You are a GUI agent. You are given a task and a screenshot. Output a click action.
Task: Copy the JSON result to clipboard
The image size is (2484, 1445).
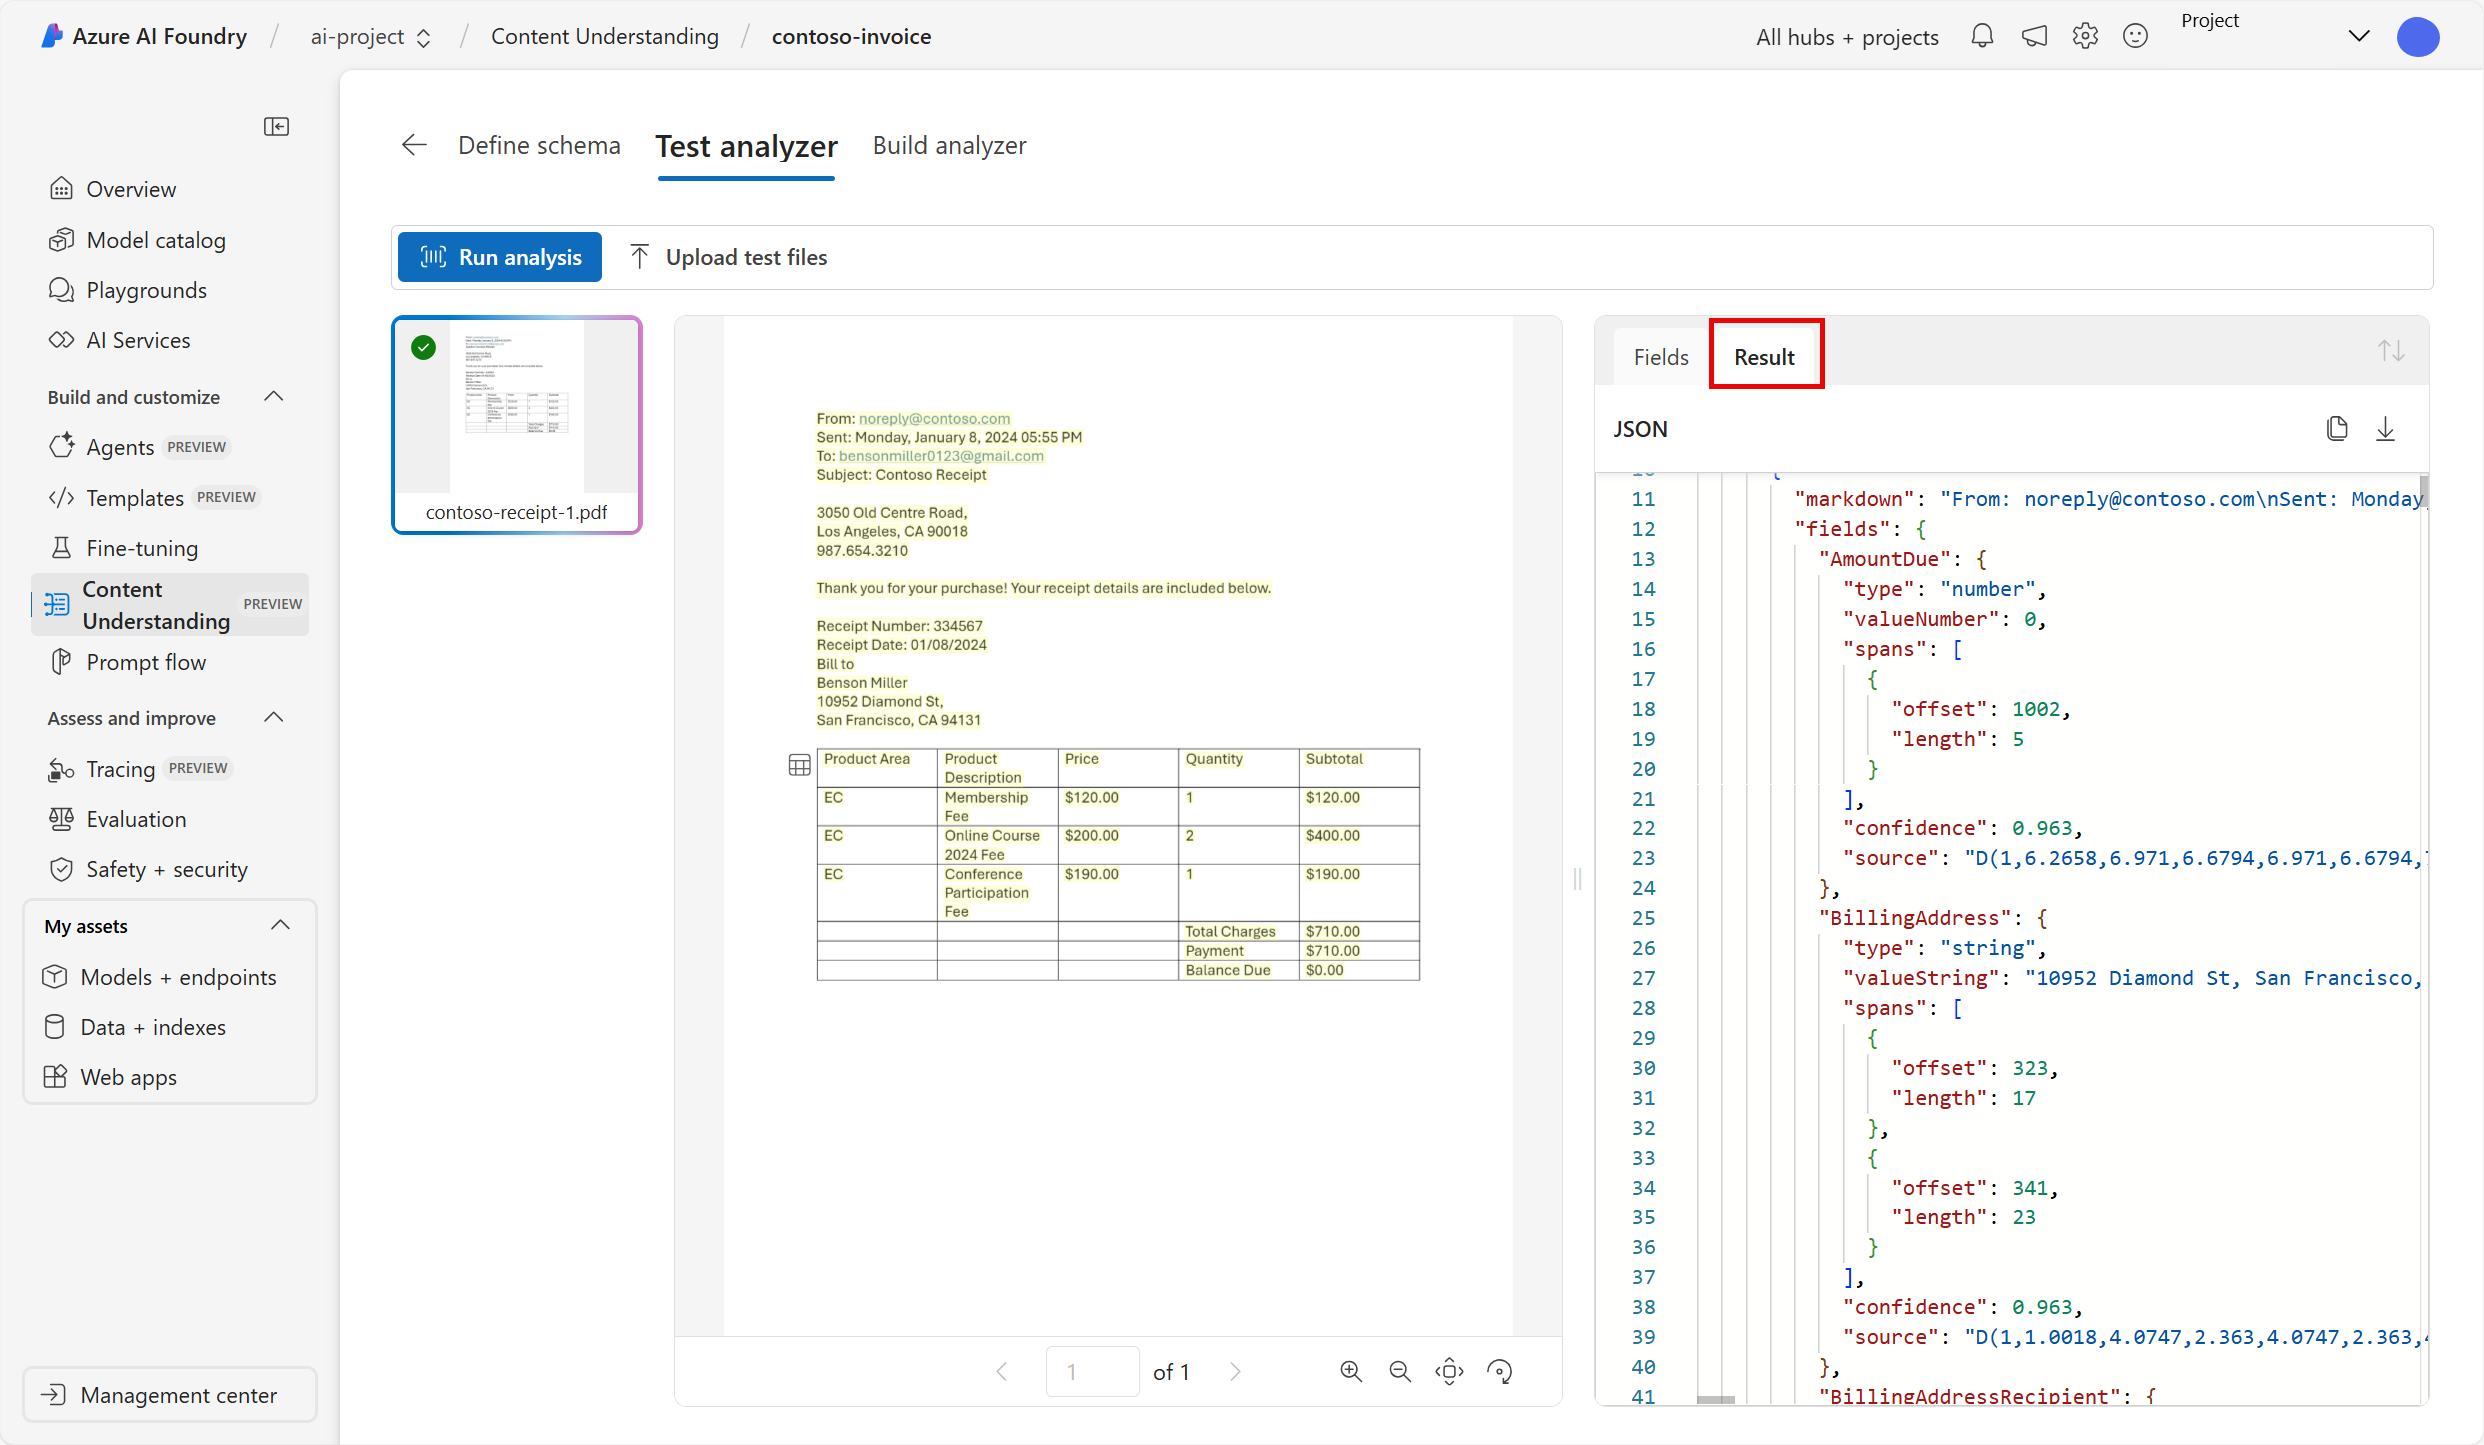[2337, 429]
